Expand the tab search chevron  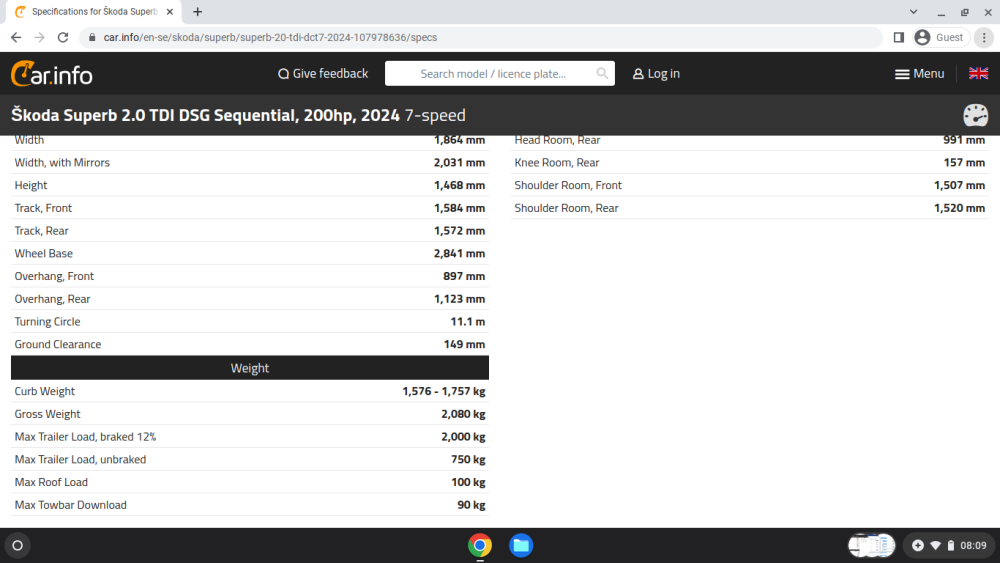(913, 11)
